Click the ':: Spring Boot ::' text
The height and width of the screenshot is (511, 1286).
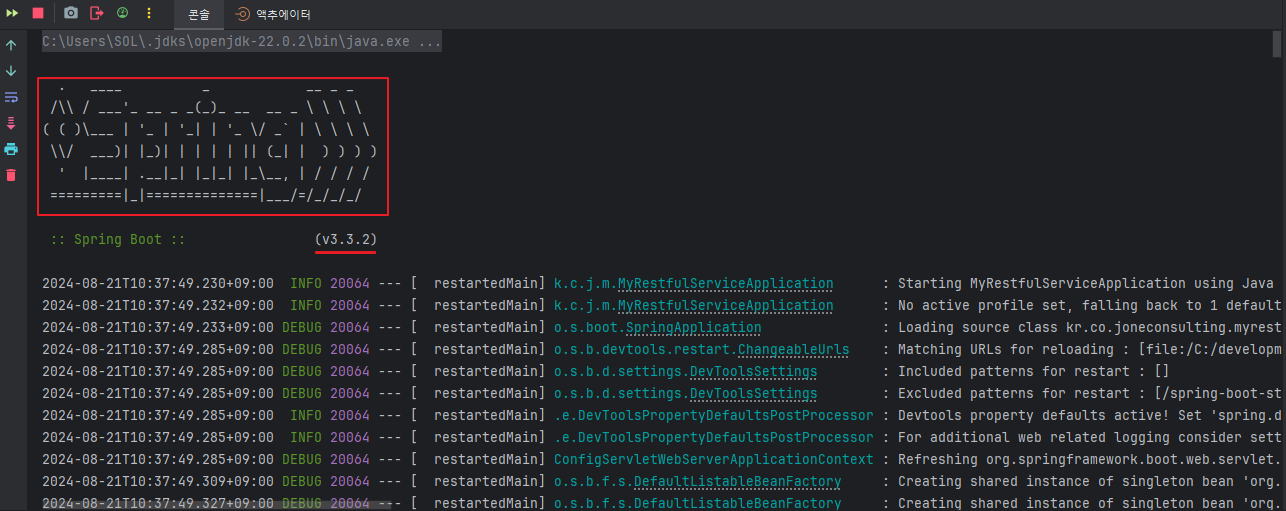(117, 240)
